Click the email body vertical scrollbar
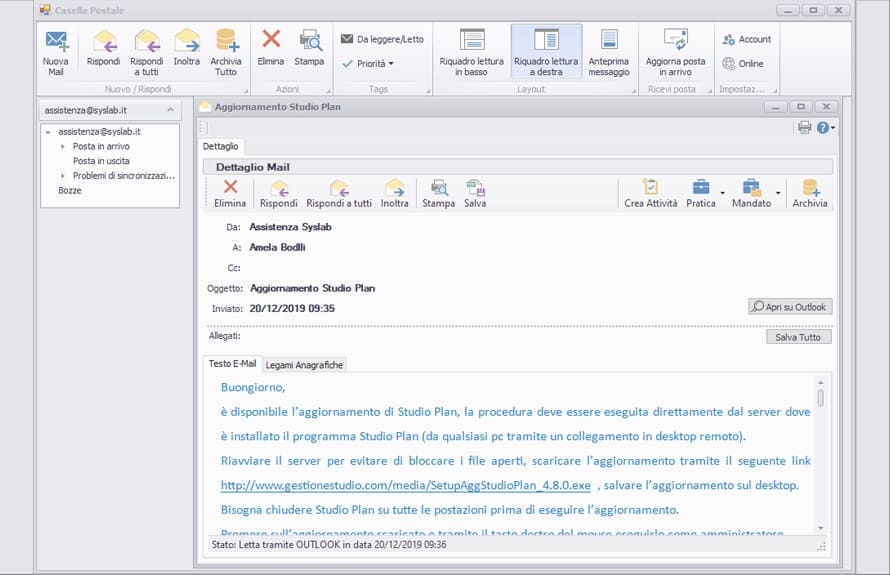Image resolution: width=890 pixels, height=575 pixels. click(x=821, y=398)
